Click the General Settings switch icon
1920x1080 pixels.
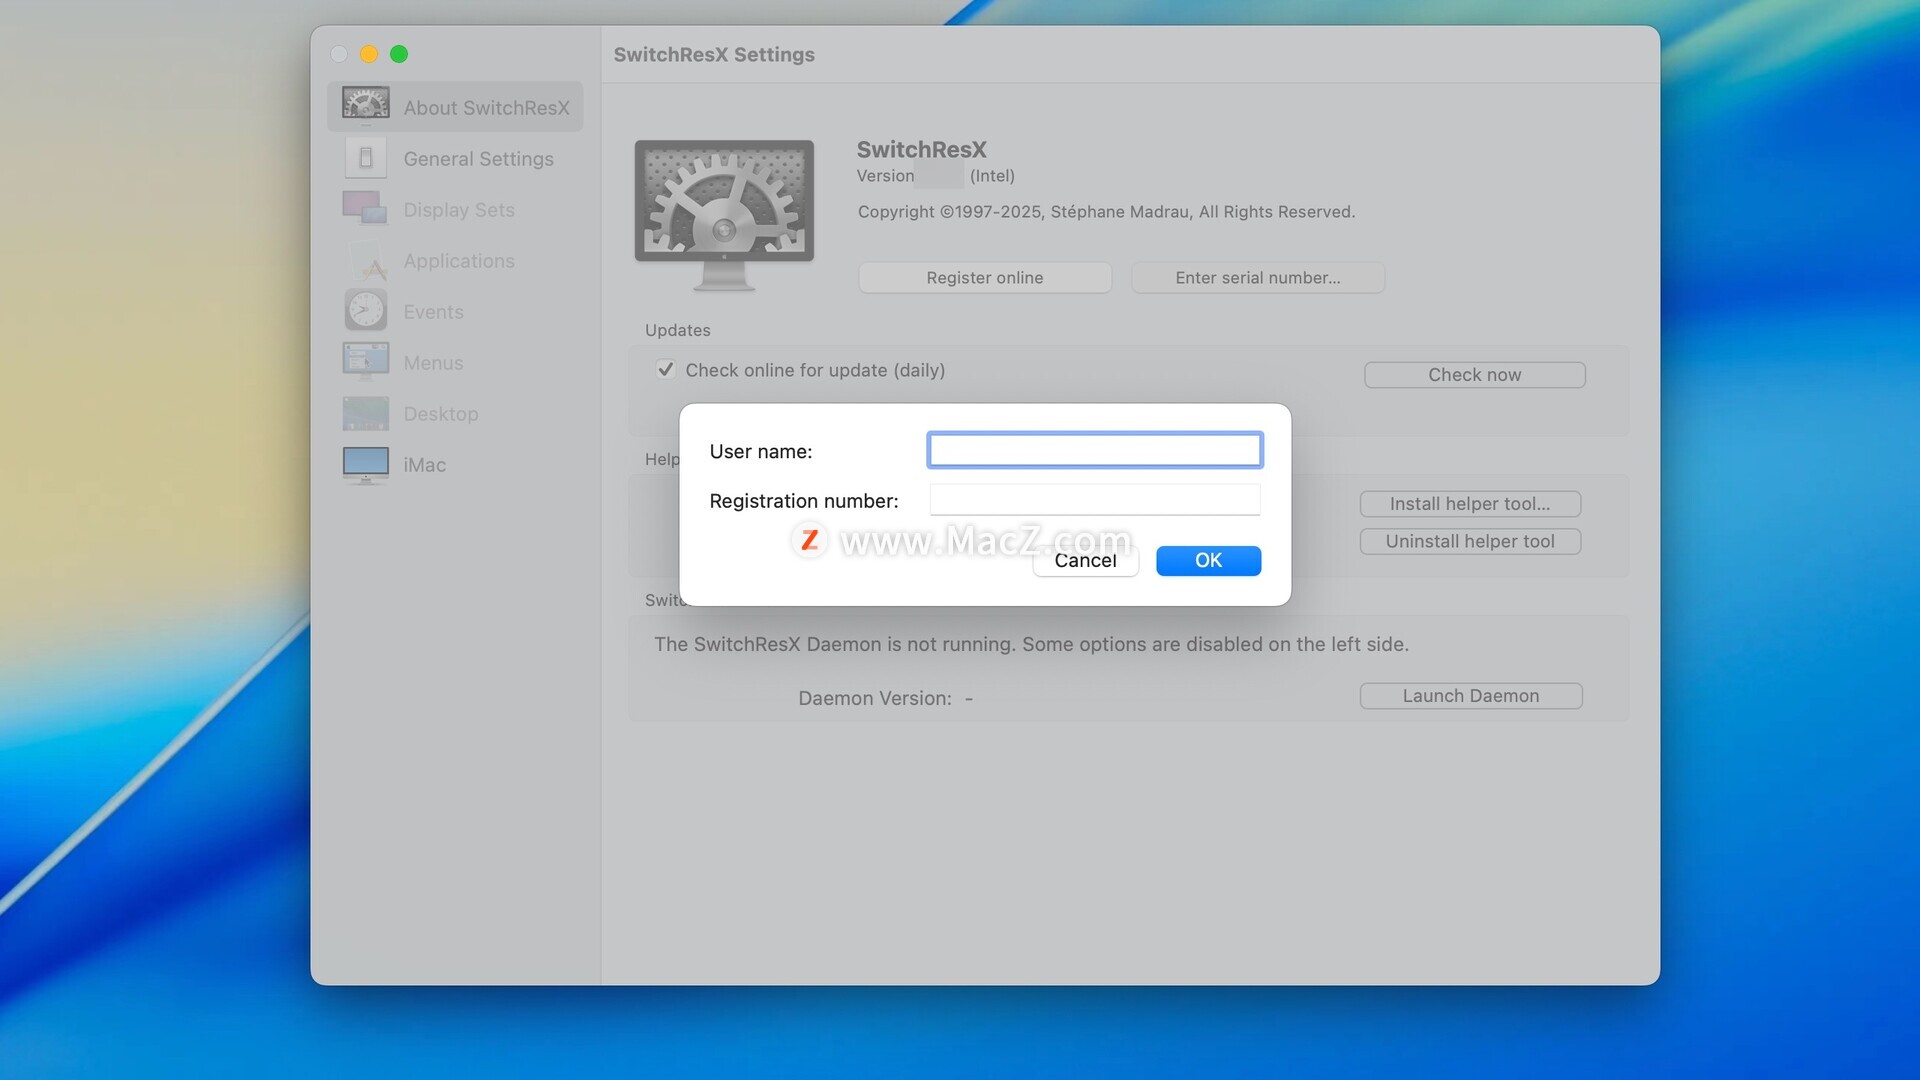click(x=366, y=158)
